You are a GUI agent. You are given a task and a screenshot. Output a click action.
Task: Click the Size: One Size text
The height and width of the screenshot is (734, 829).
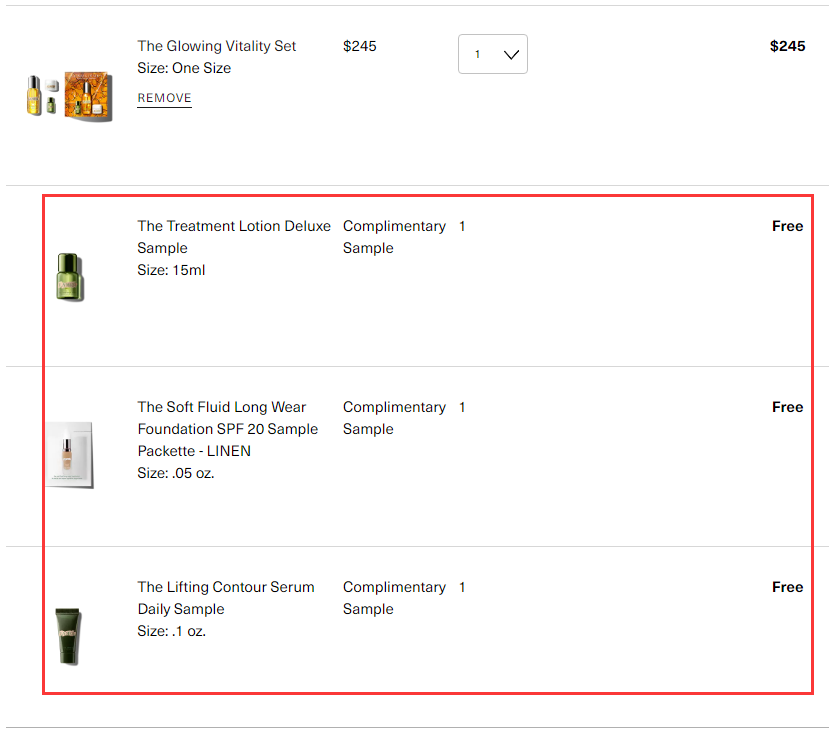click(x=184, y=68)
